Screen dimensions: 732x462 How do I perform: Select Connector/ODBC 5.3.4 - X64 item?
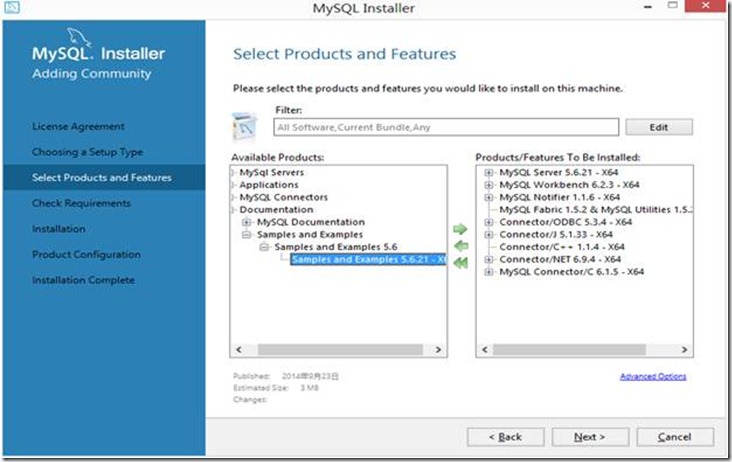565,222
